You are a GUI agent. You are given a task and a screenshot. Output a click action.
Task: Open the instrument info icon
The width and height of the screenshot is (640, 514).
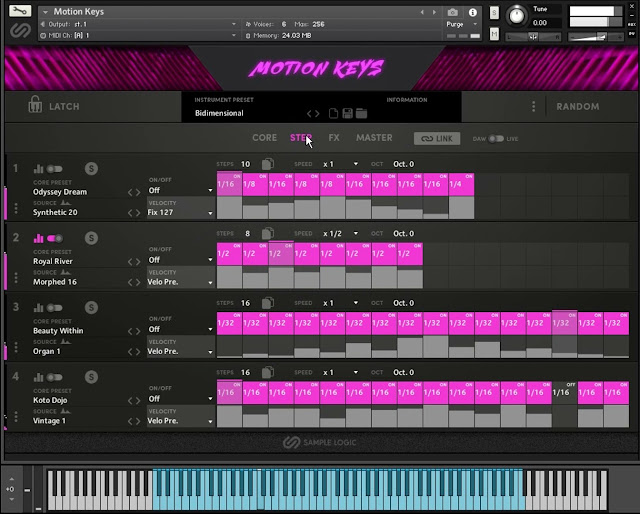(x=473, y=12)
